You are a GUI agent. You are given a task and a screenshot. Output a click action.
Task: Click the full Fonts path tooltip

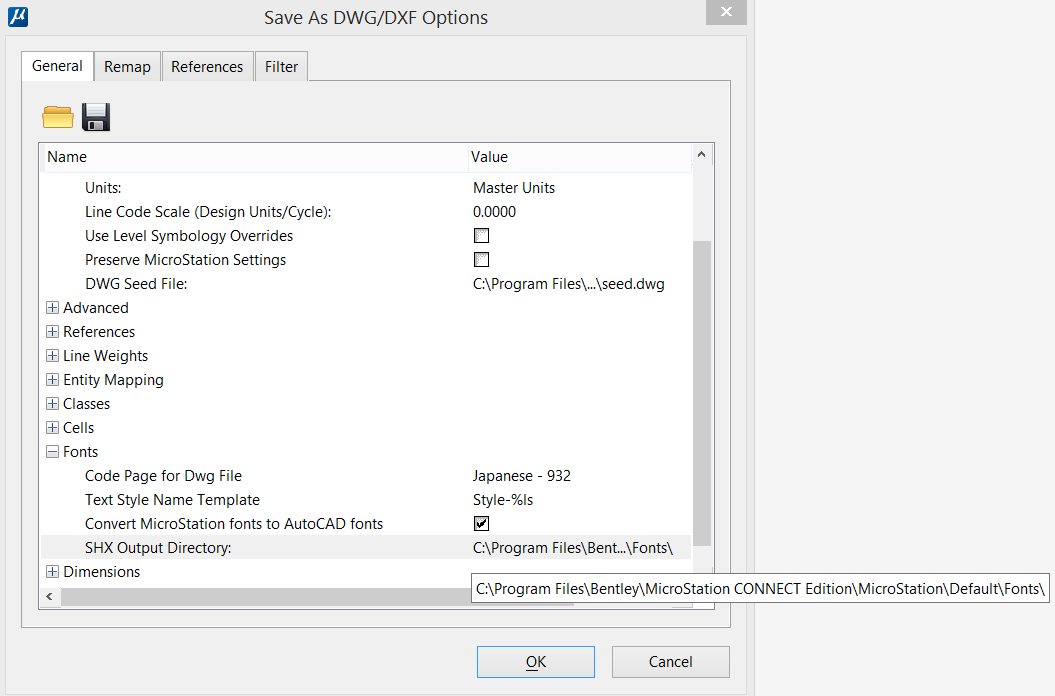(x=760, y=589)
